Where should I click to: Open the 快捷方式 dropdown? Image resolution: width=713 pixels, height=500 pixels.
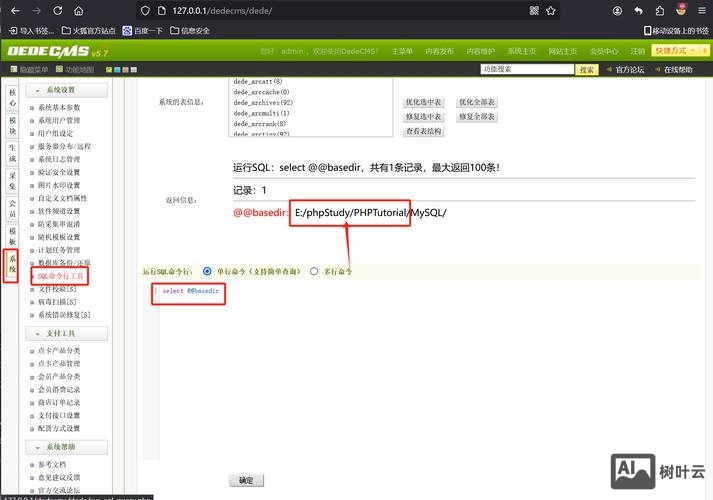(675, 50)
